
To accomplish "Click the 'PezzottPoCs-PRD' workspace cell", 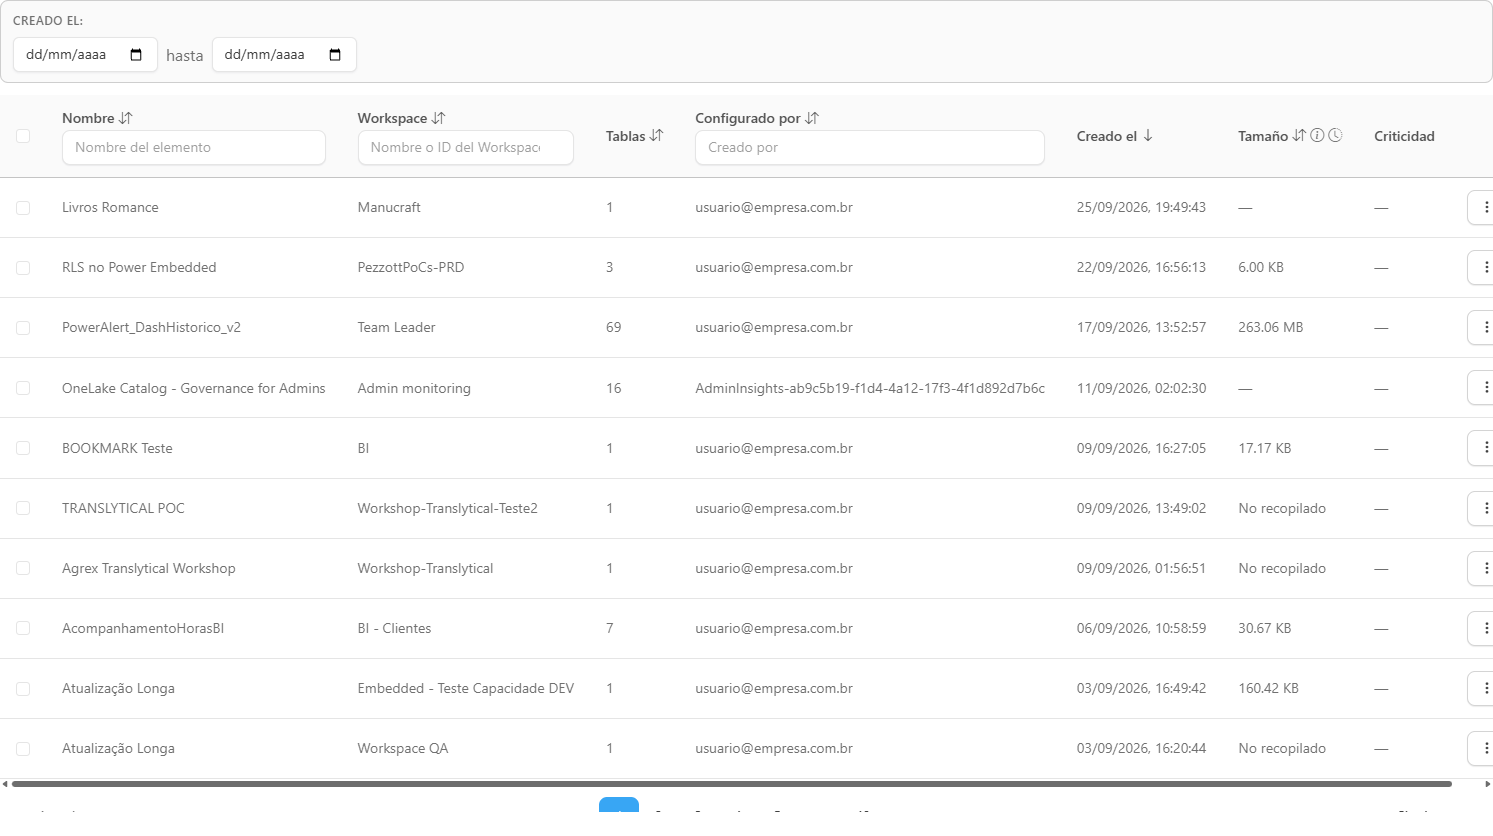I will tap(411, 268).
